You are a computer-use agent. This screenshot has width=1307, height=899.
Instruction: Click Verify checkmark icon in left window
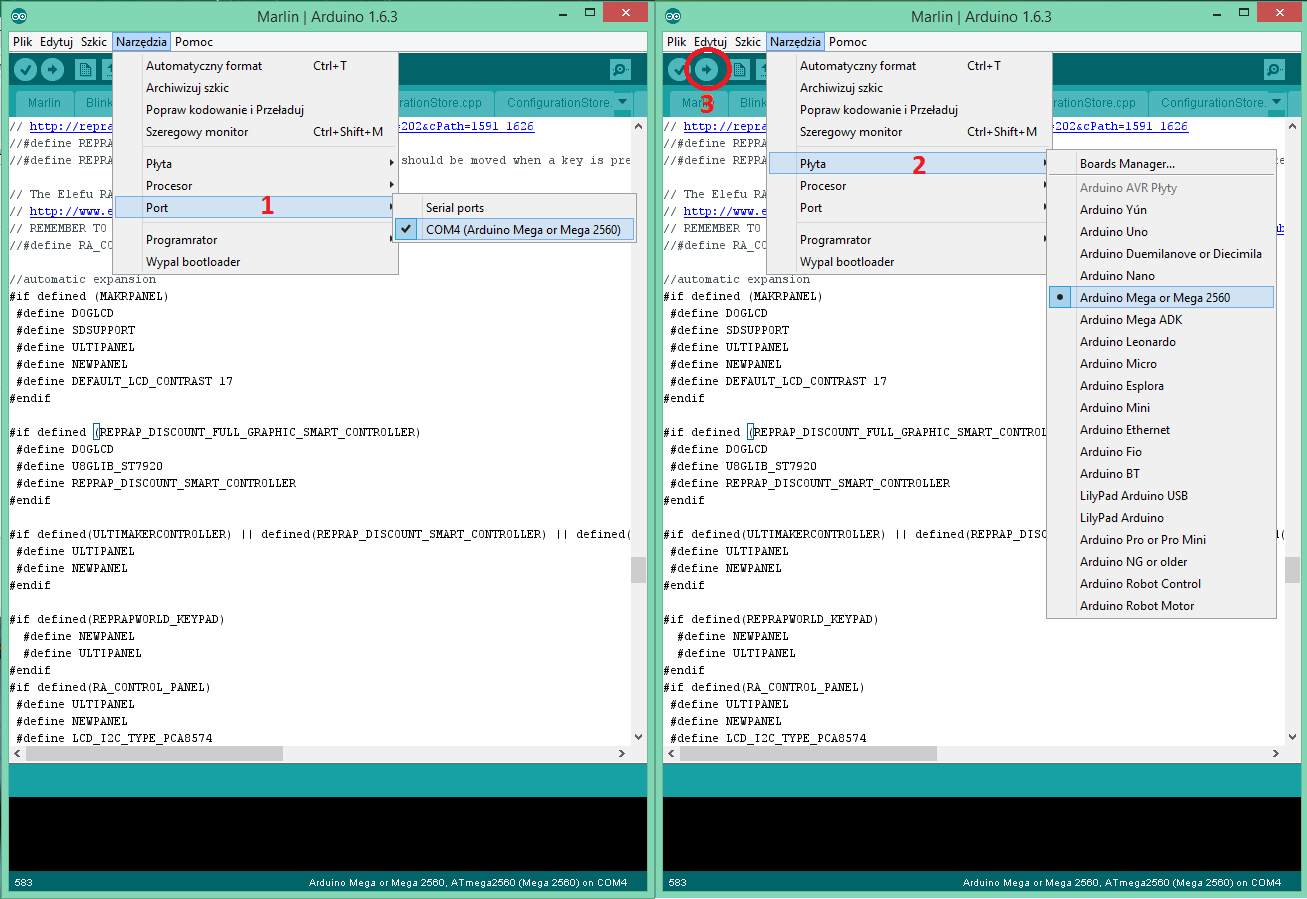click(x=25, y=70)
